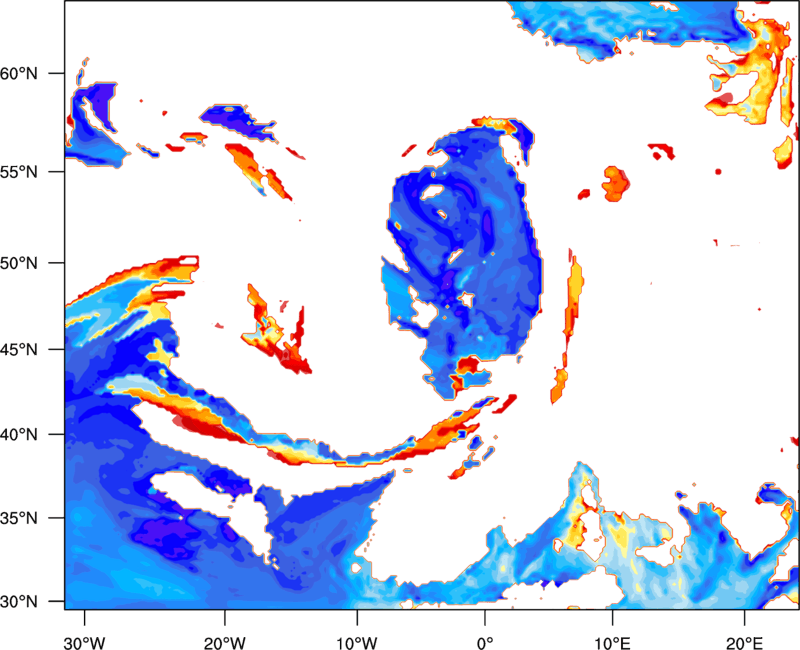Viewport: 800px width, 650px height.
Task: Click the 50°N latitude label
Action: click(x=19, y=263)
